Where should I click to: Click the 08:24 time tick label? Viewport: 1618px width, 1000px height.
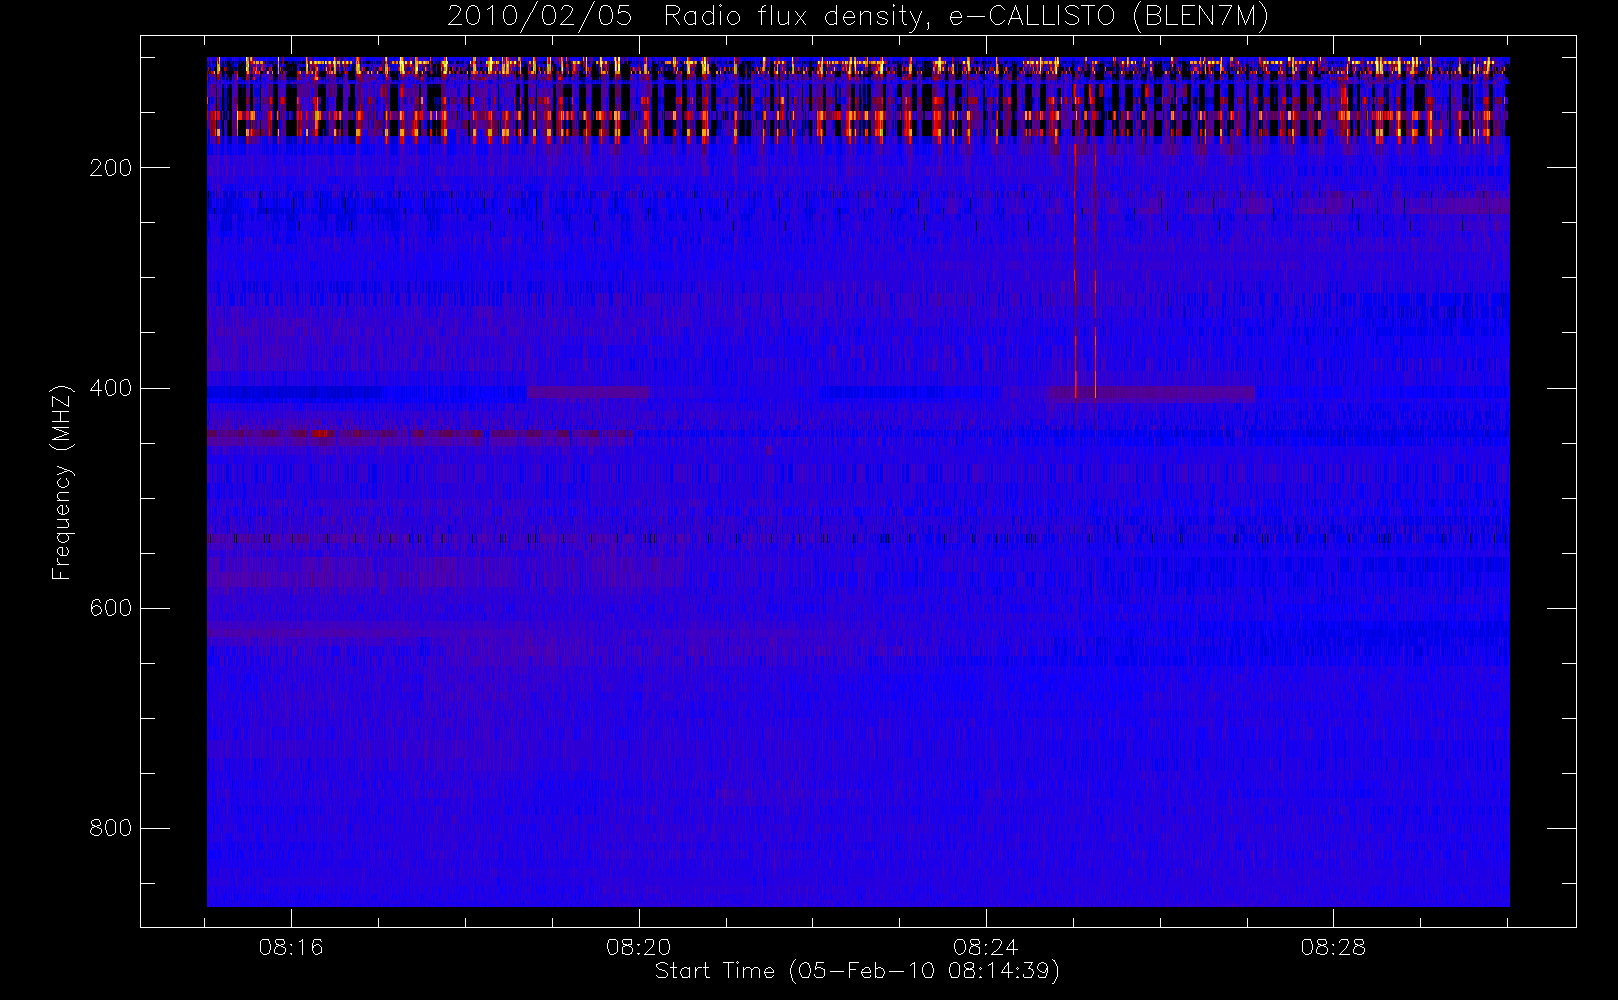tap(985, 947)
